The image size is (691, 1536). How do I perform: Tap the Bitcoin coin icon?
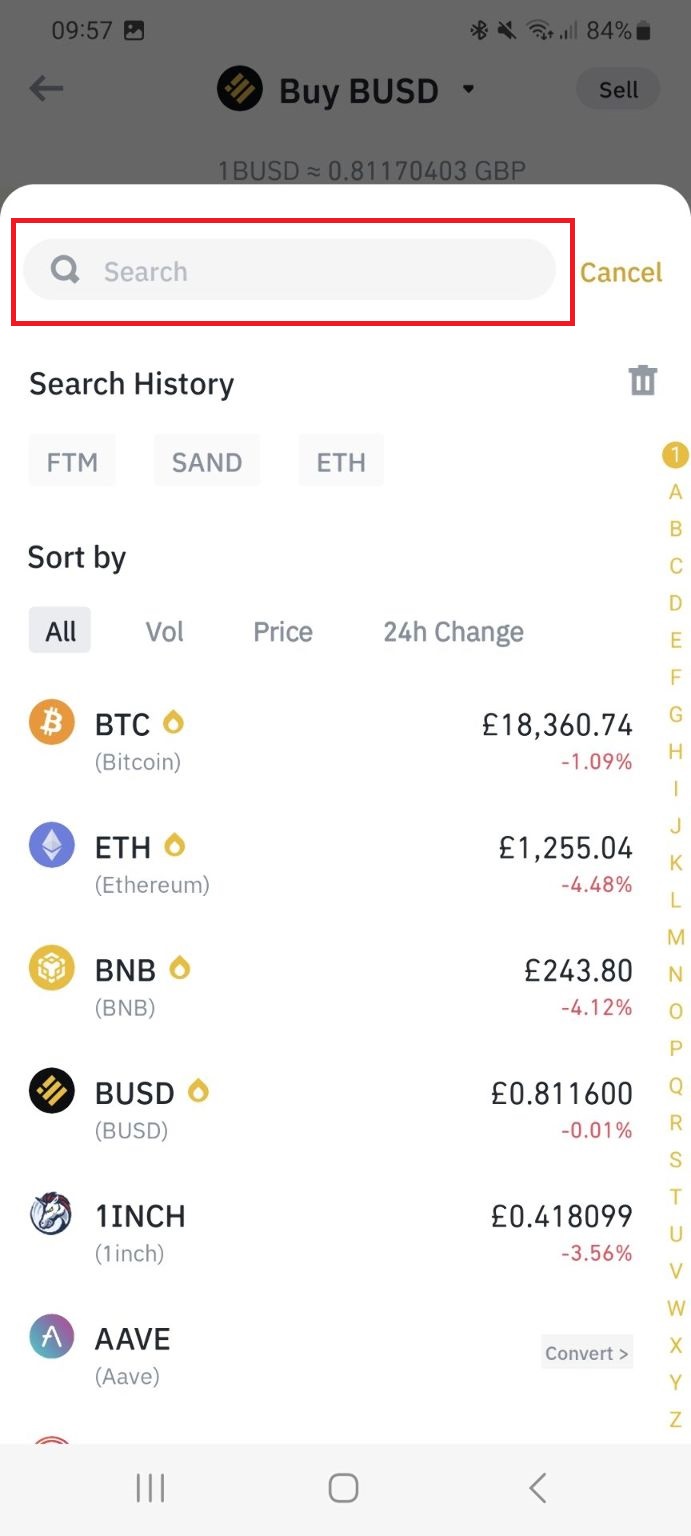52,722
